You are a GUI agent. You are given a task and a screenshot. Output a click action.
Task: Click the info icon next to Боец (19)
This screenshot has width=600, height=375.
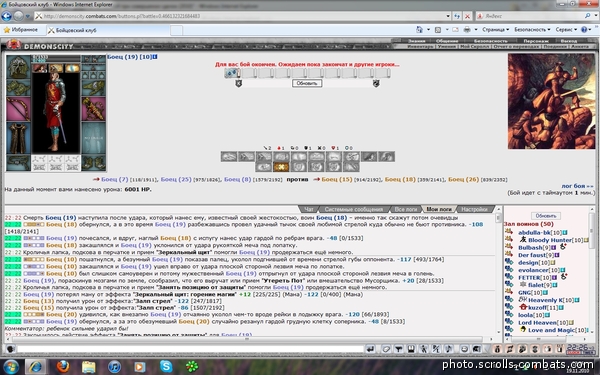point(155,57)
